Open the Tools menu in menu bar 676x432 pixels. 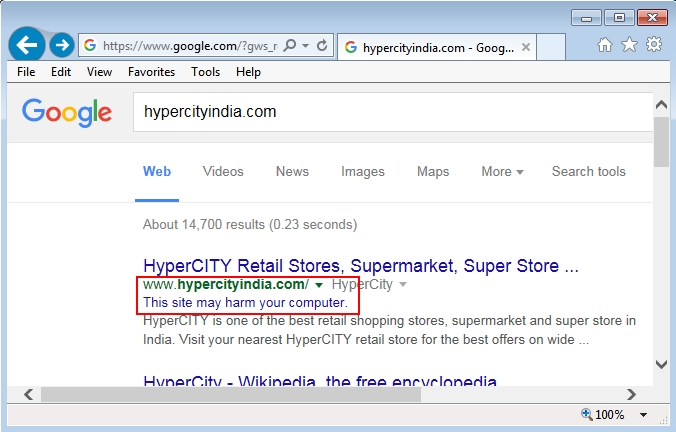(205, 72)
